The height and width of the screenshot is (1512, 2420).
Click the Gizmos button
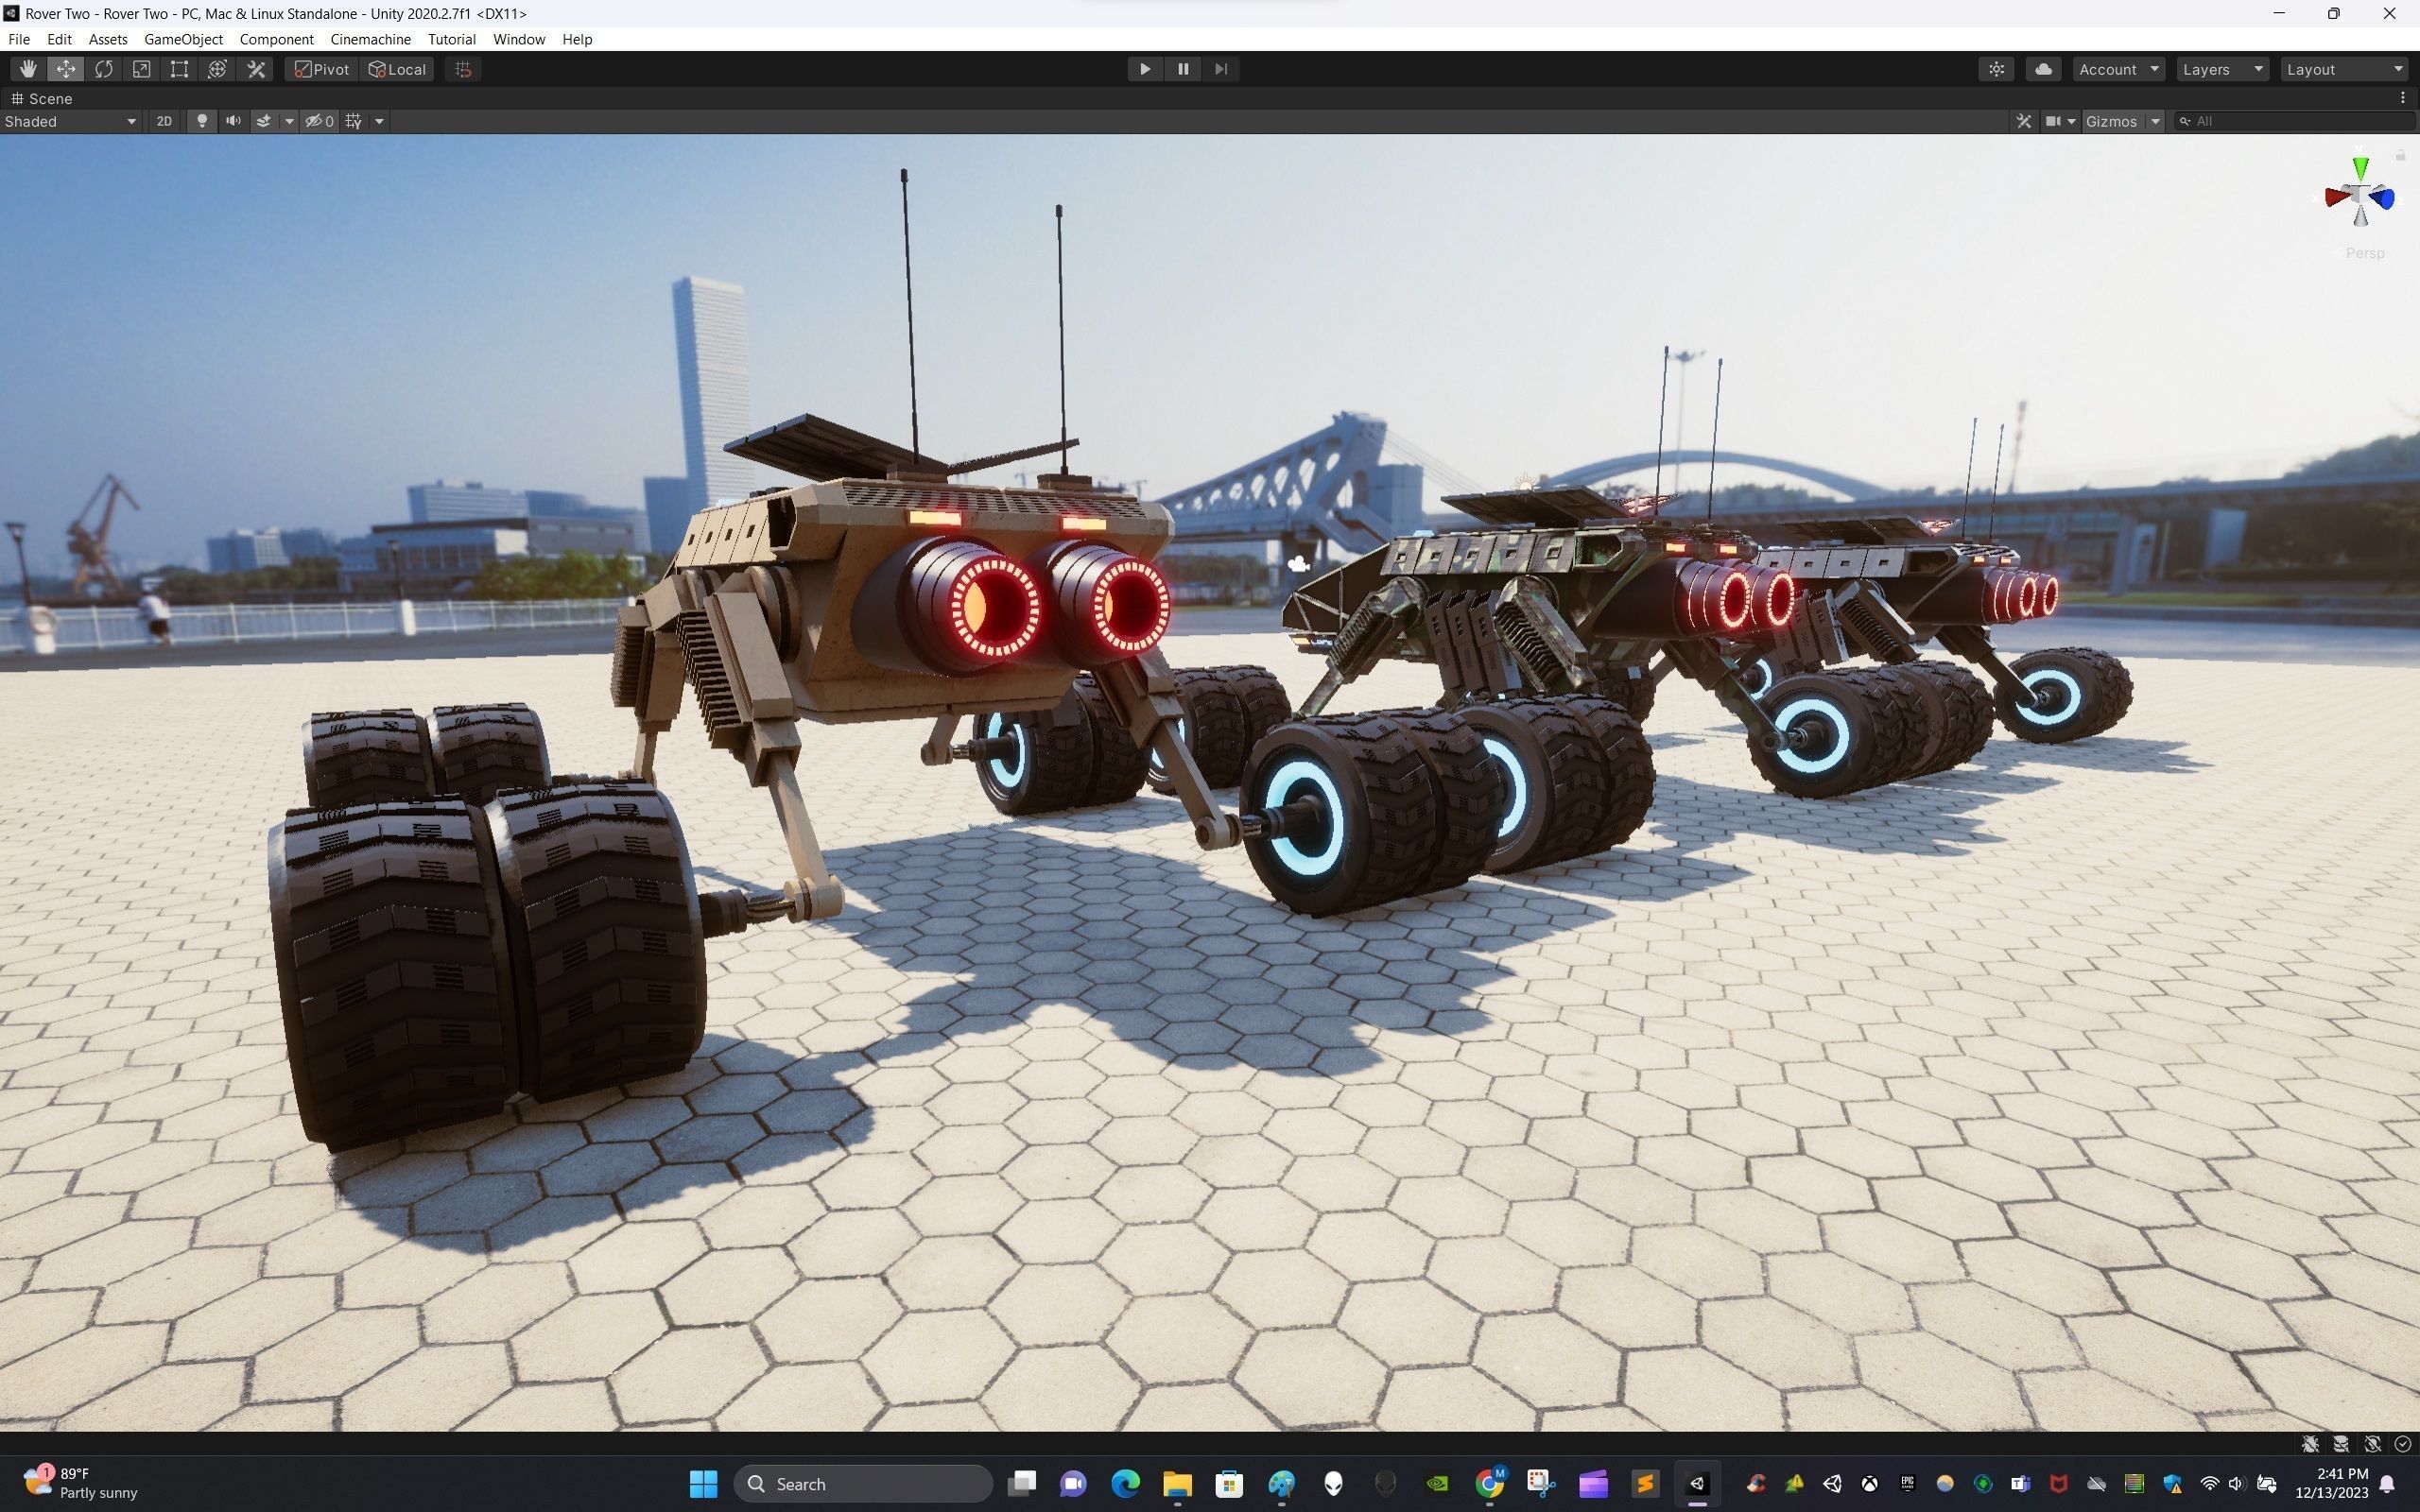pyautogui.click(x=2111, y=121)
